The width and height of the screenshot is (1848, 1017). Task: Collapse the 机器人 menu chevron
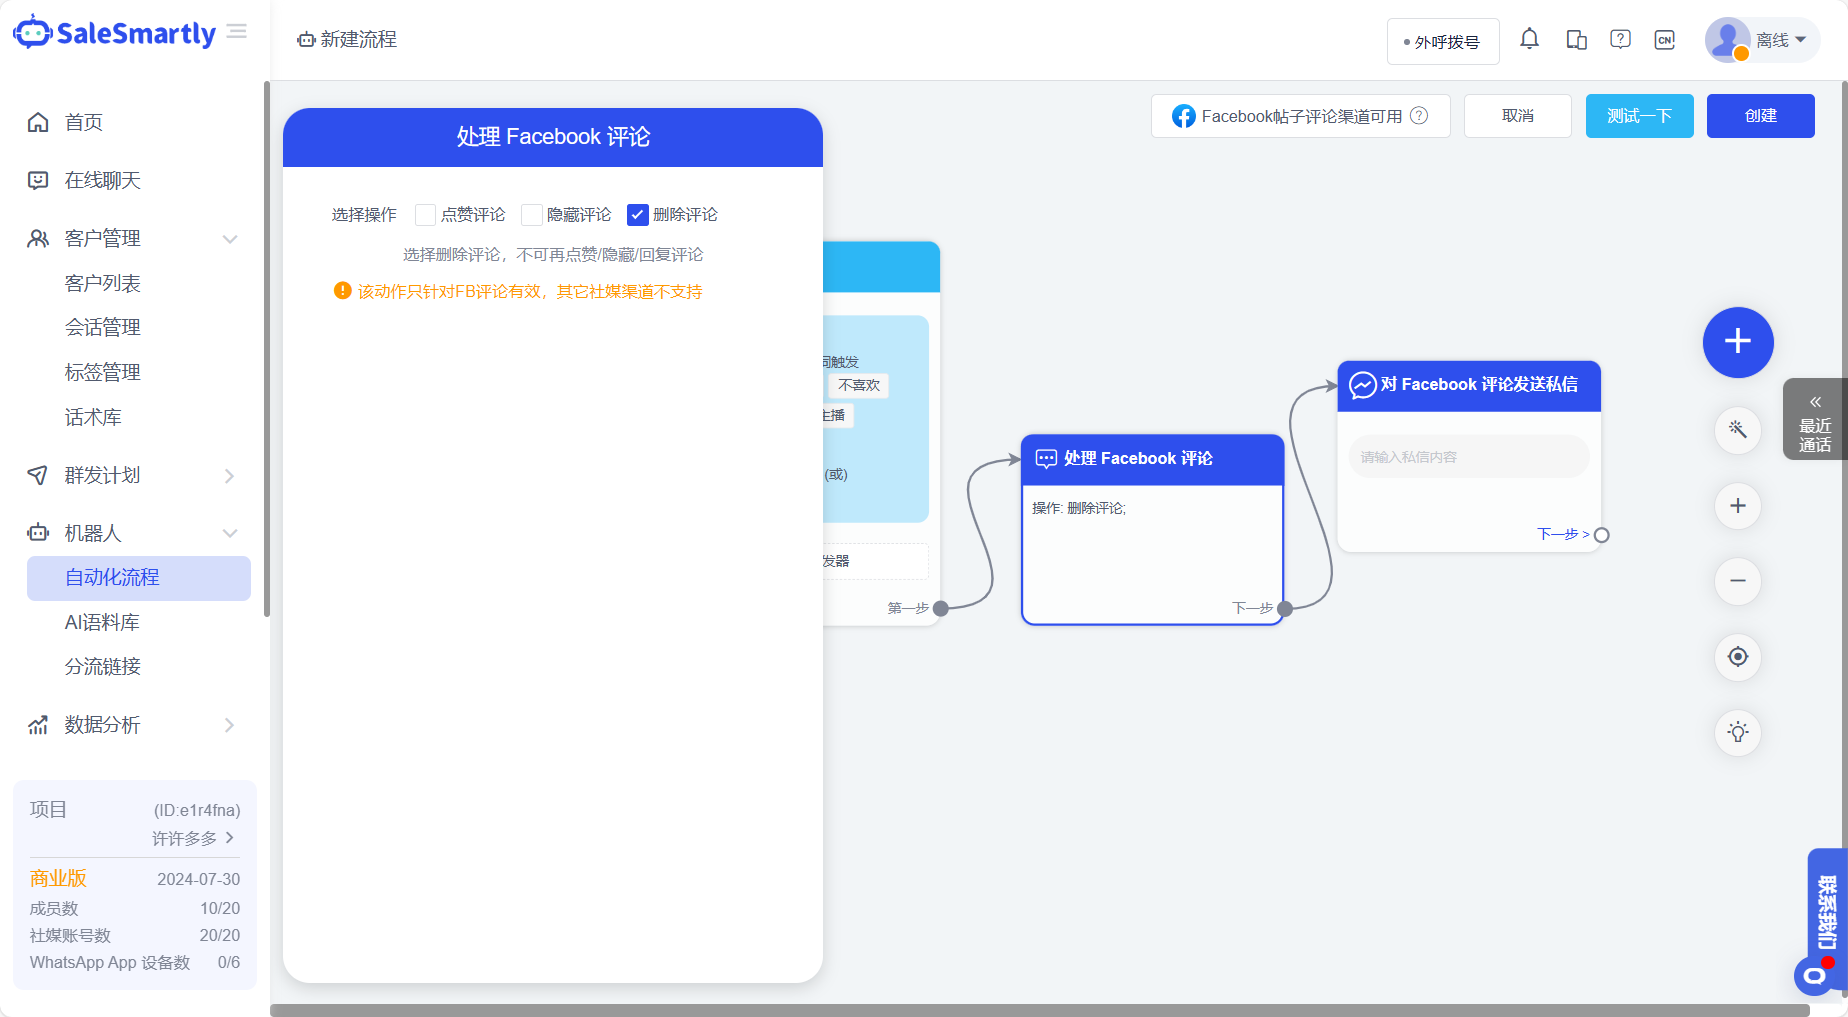click(230, 533)
